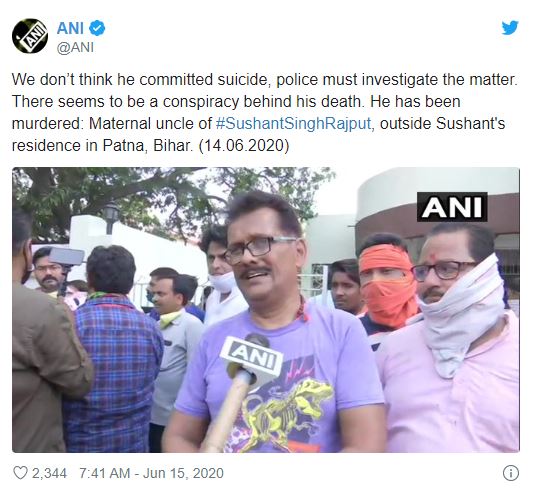Image resolution: width=534 pixels, height=490 pixels.
Task: Open the ANI display name link
Action: [x=70, y=28]
